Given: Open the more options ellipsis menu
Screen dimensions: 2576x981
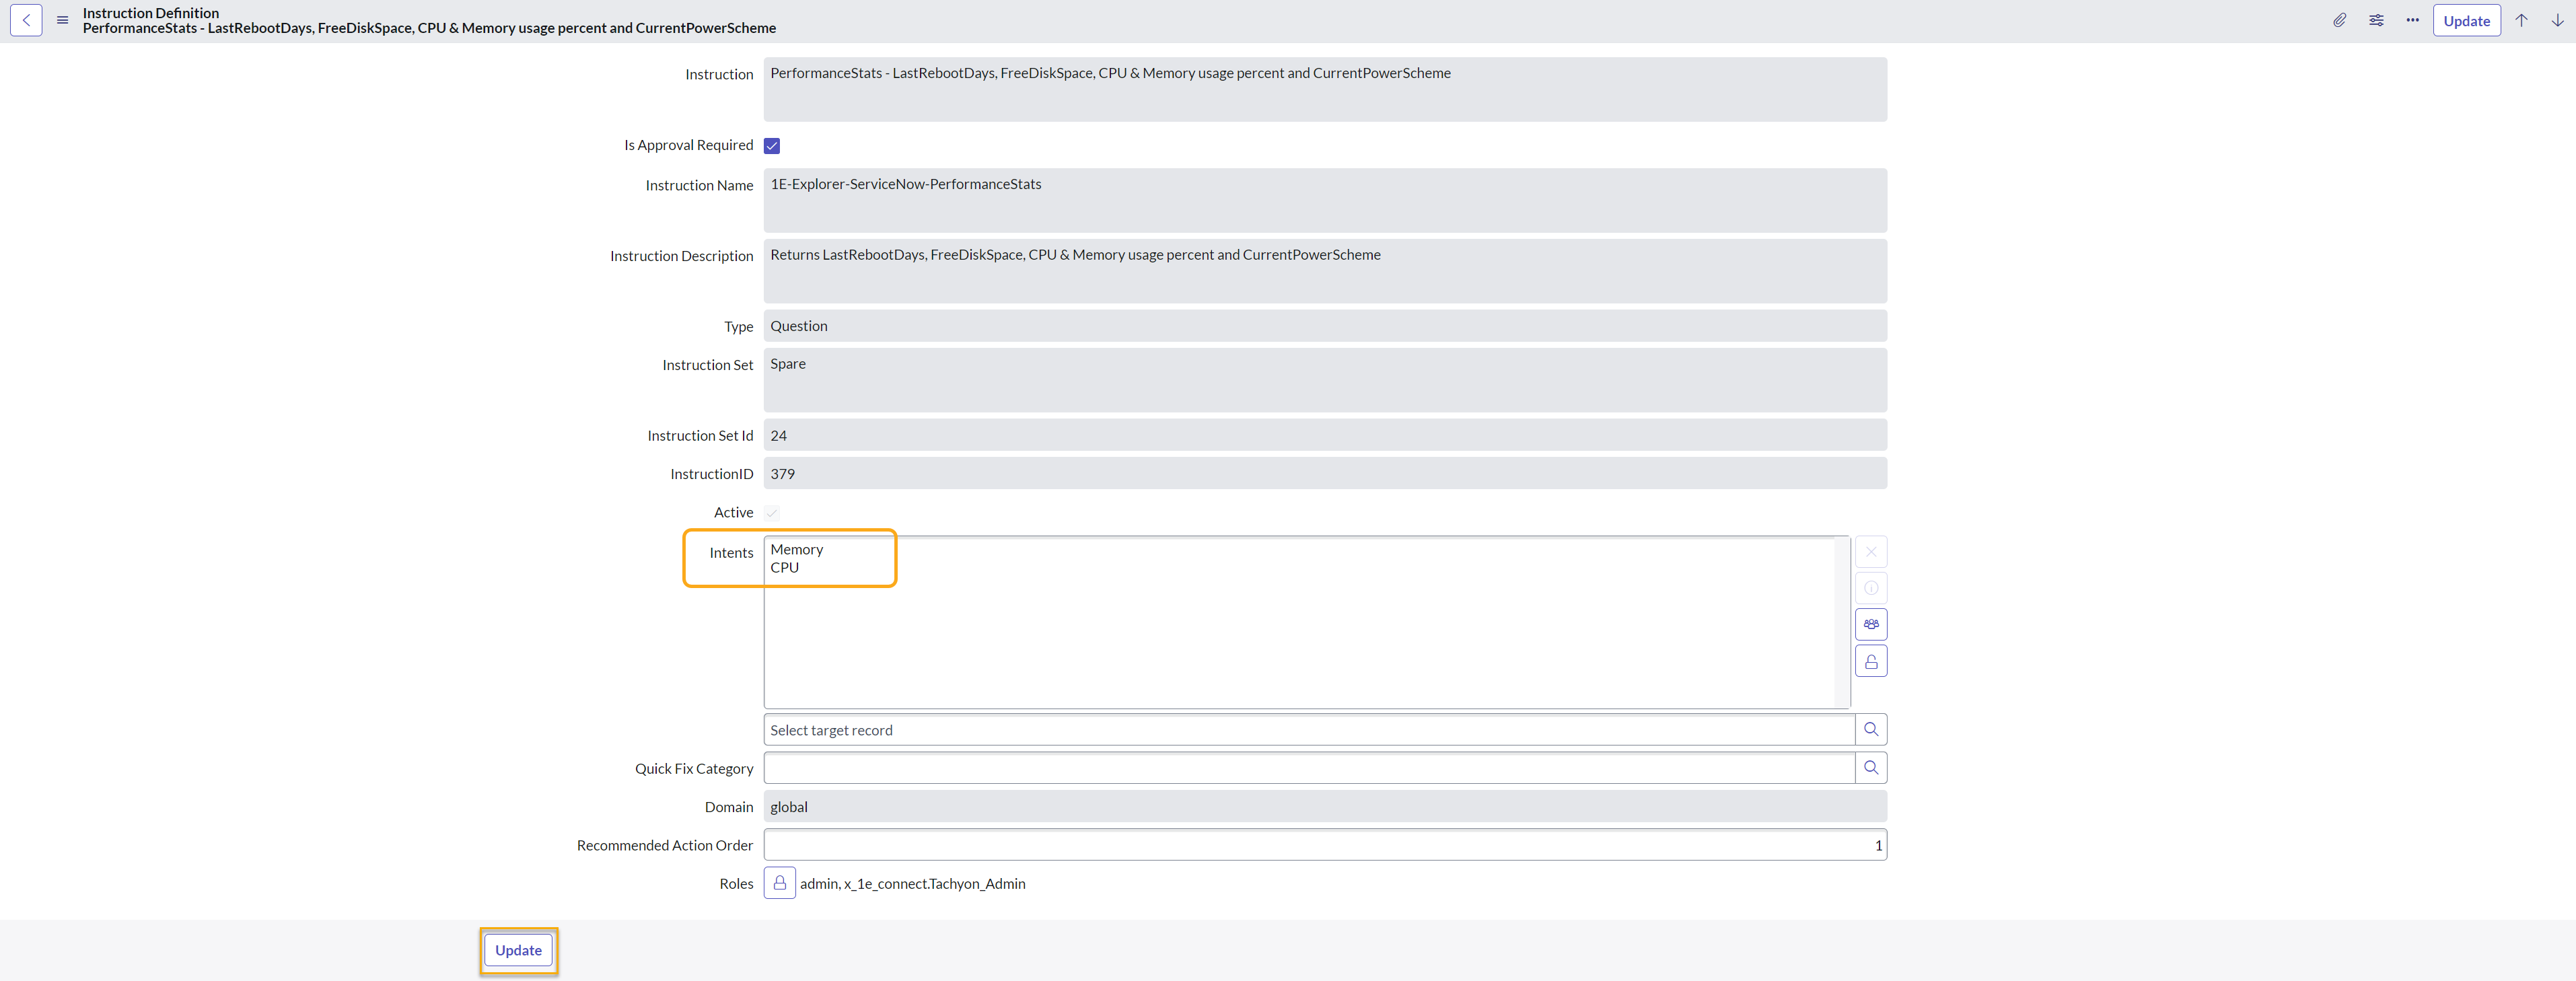Looking at the screenshot, I should click(x=2412, y=20).
